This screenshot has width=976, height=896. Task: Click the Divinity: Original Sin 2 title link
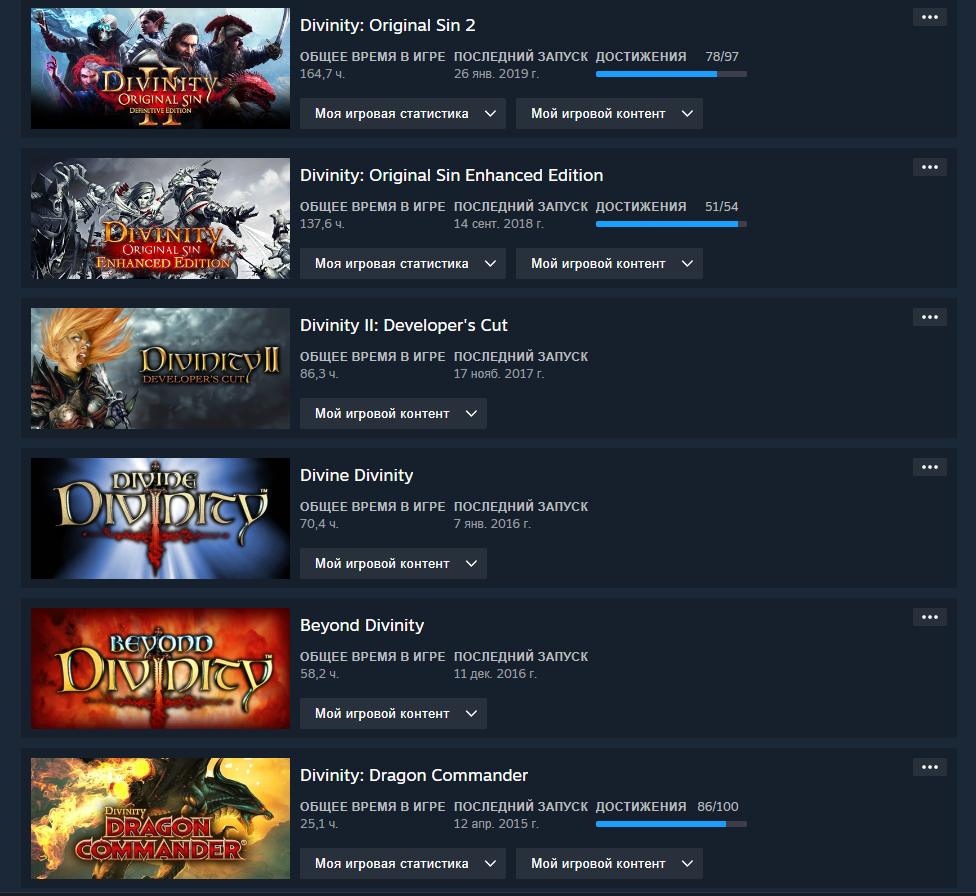[388, 26]
